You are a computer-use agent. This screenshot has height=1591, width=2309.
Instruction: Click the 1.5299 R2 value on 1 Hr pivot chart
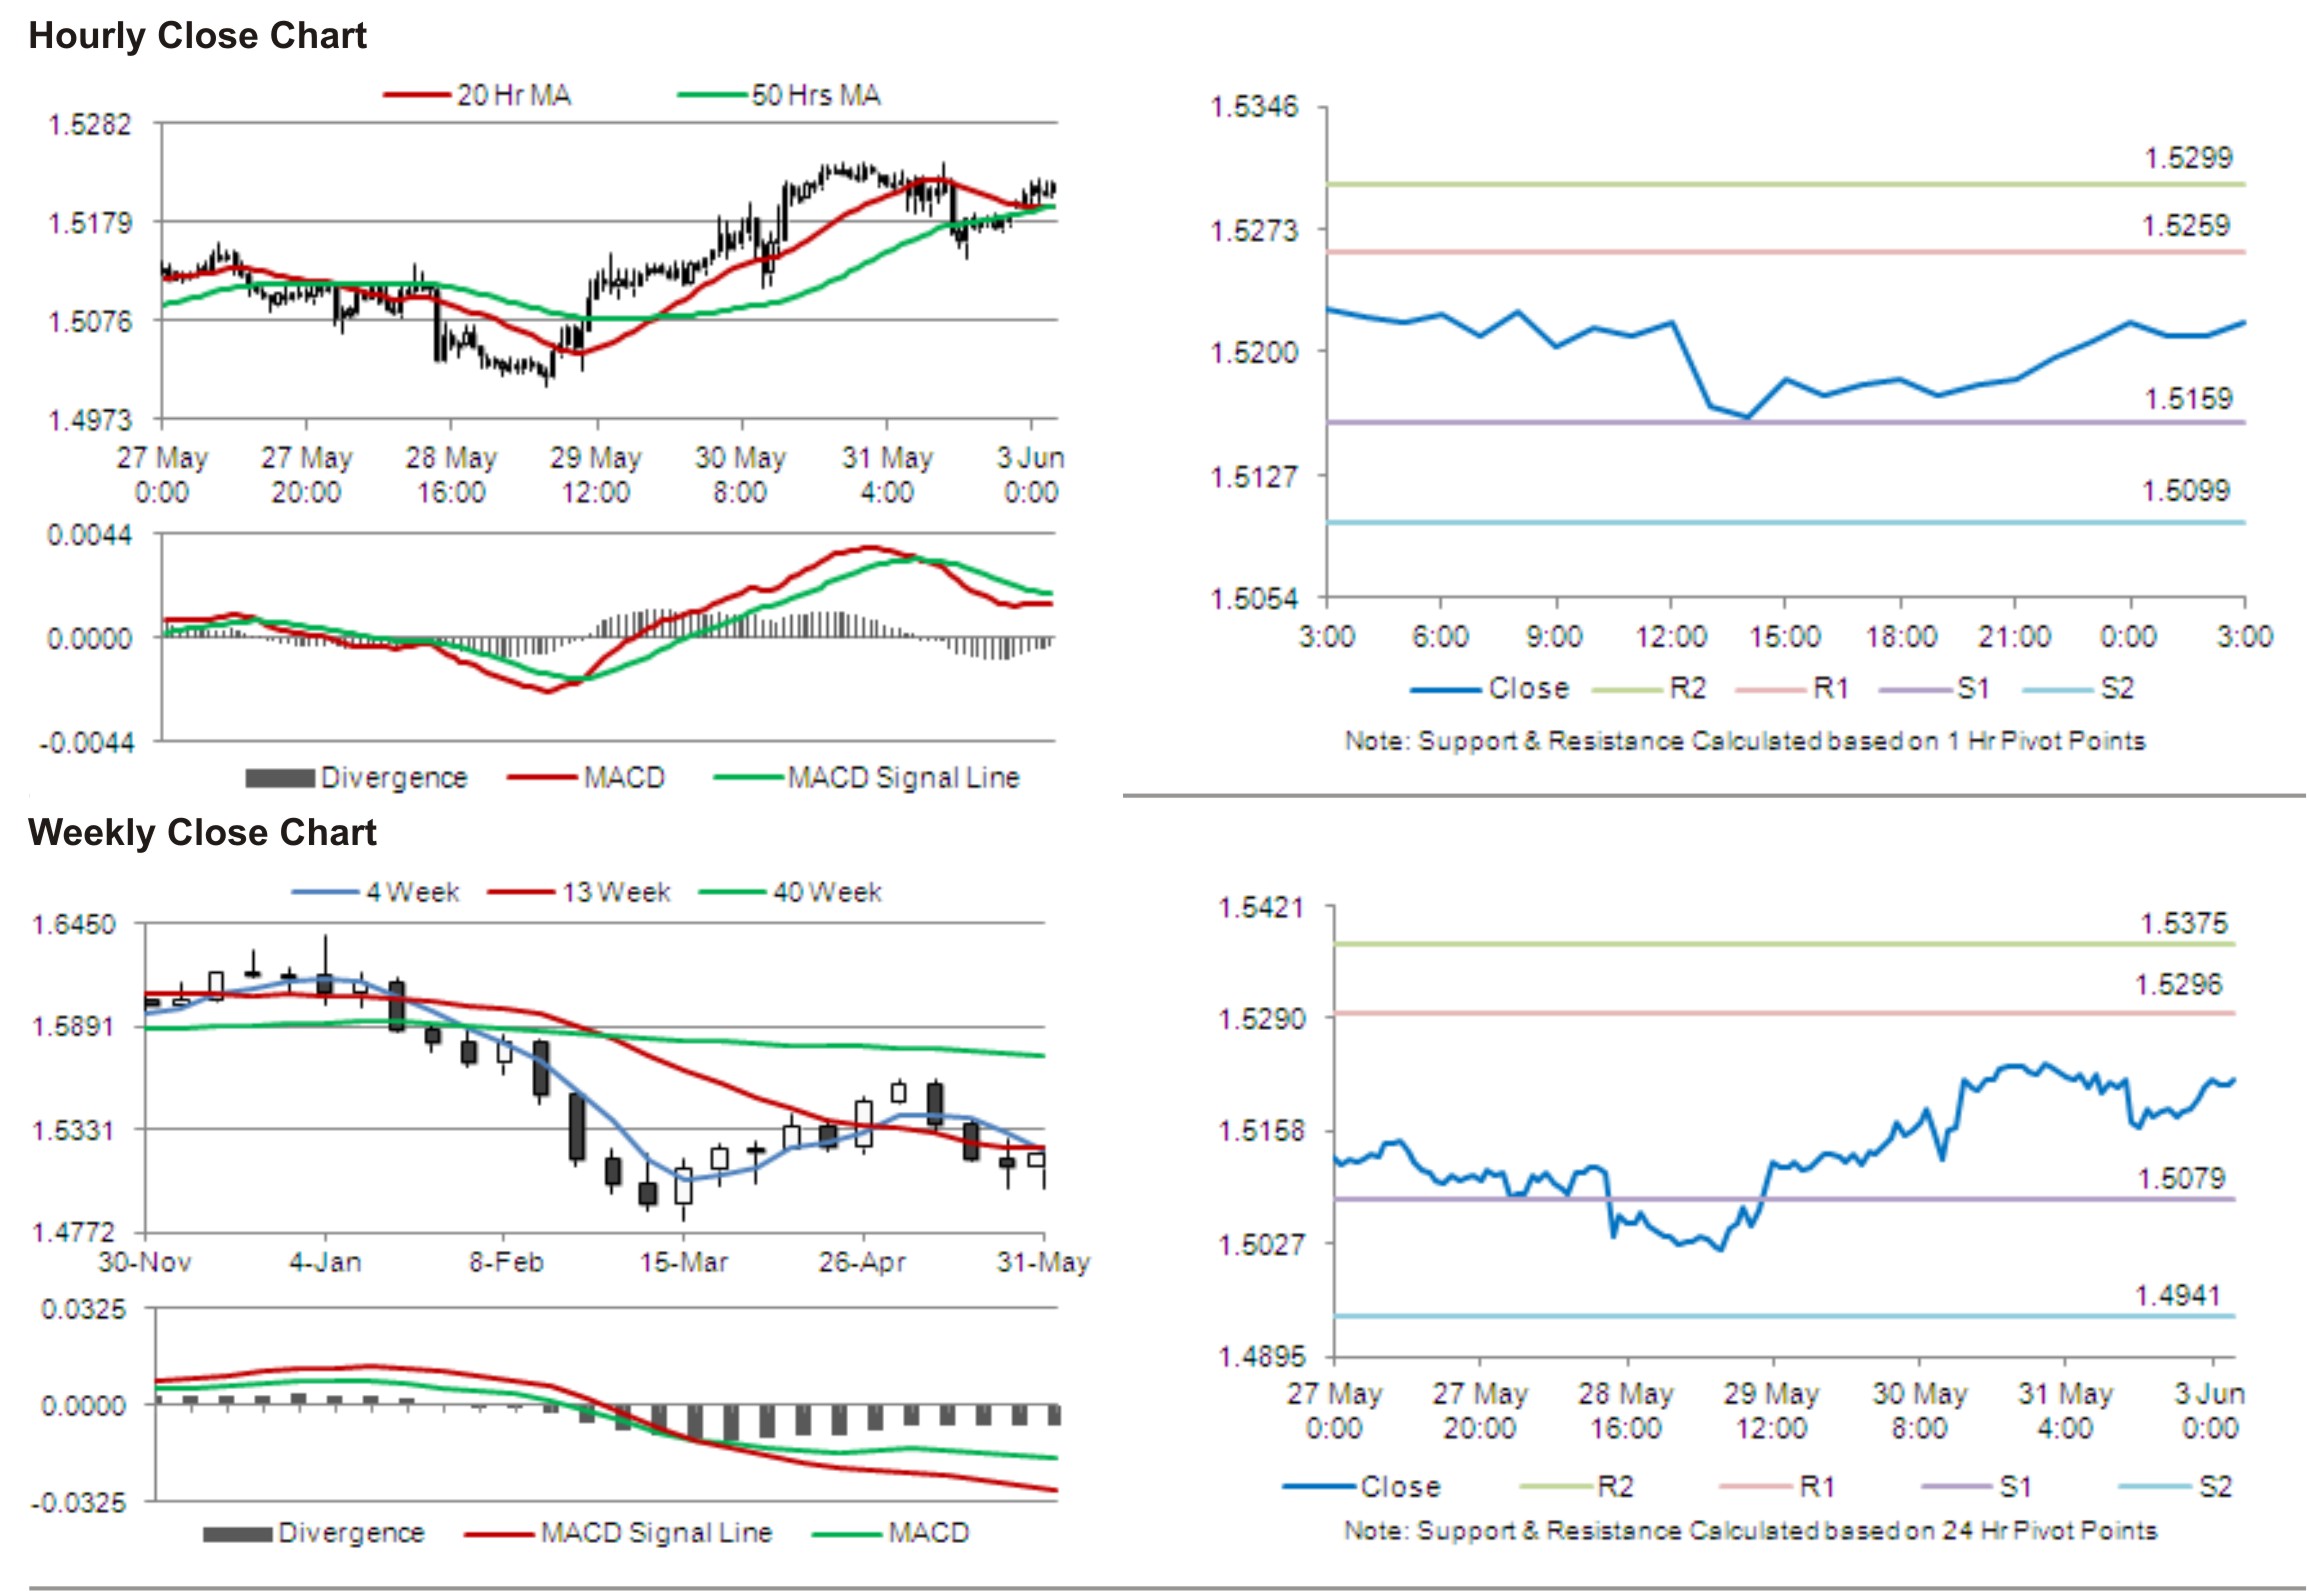point(2188,157)
